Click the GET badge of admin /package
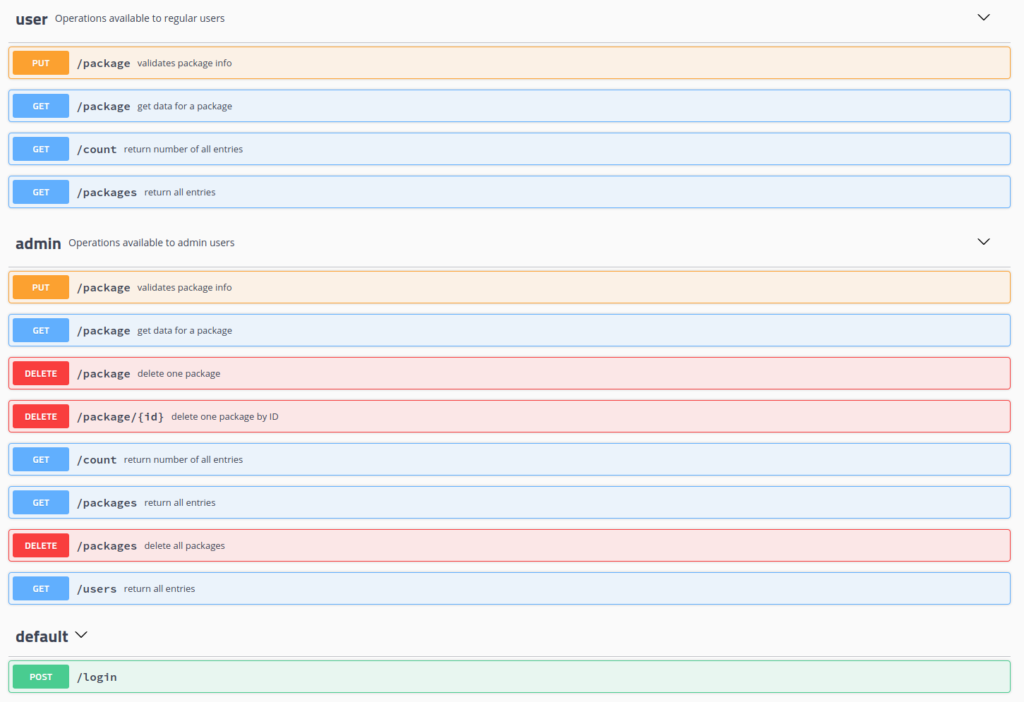This screenshot has width=1024, height=702. (x=40, y=330)
